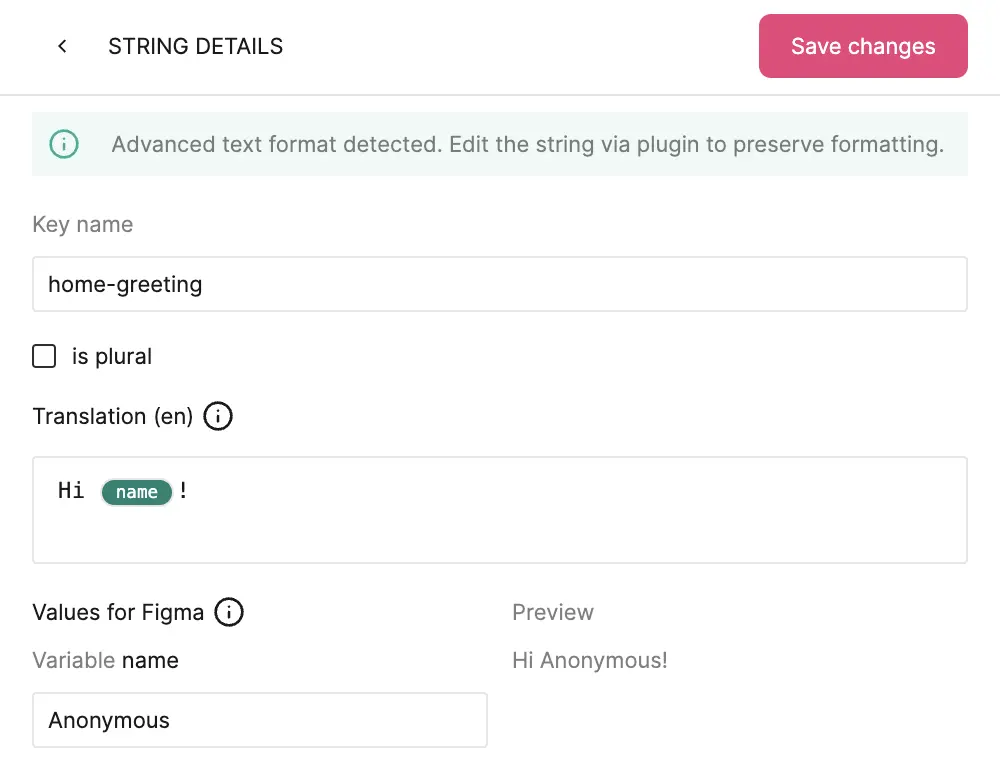The width and height of the screenshot is (1000, 774).
Task: Click the info icon in the format warning banner
Action: coord(64,143)
